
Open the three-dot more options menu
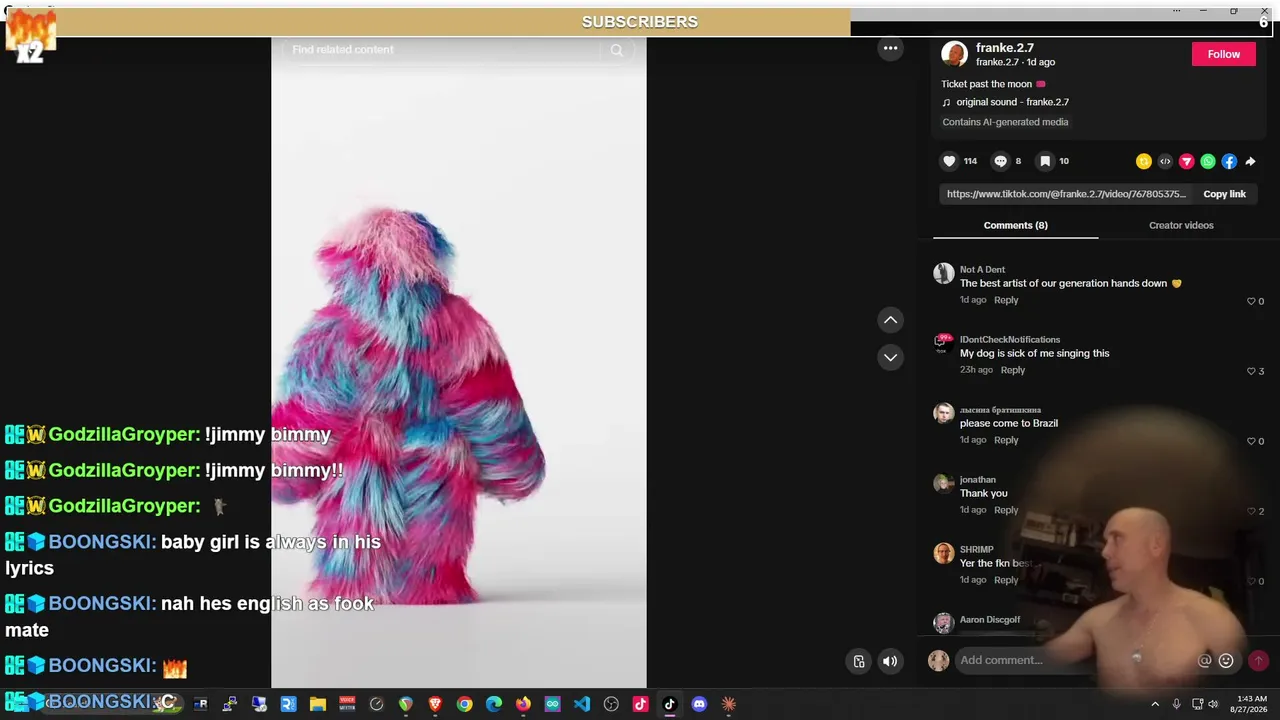890,48
